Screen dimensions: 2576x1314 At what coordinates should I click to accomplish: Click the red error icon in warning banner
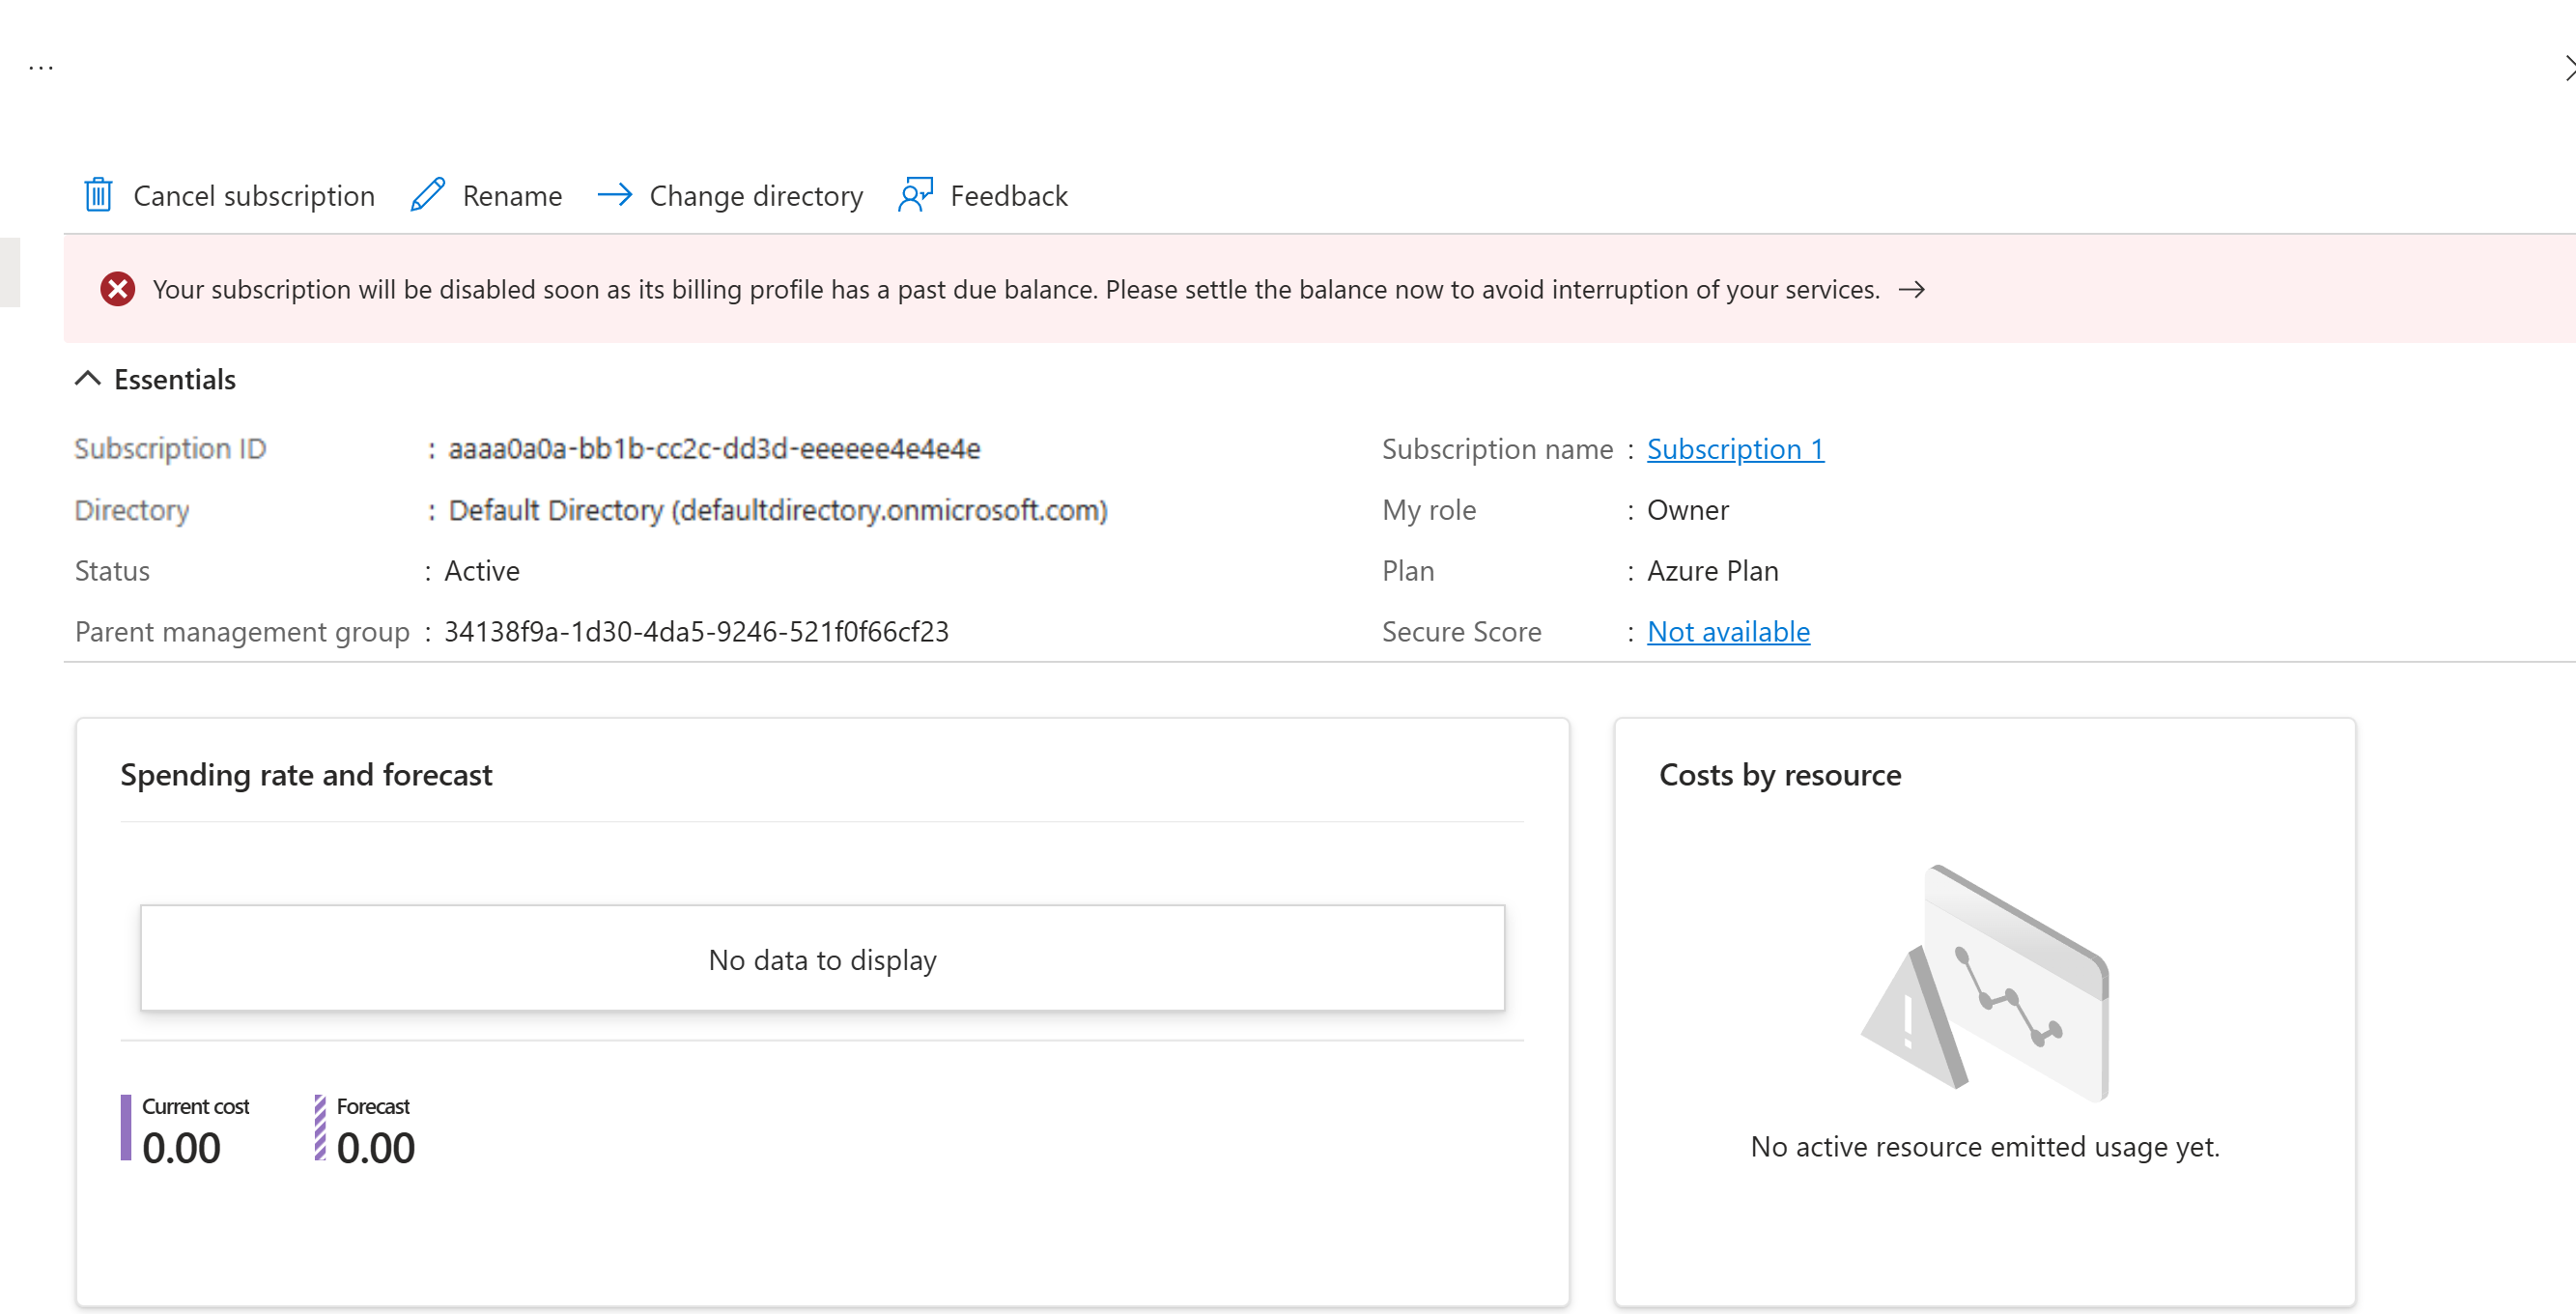click(118, 289)
